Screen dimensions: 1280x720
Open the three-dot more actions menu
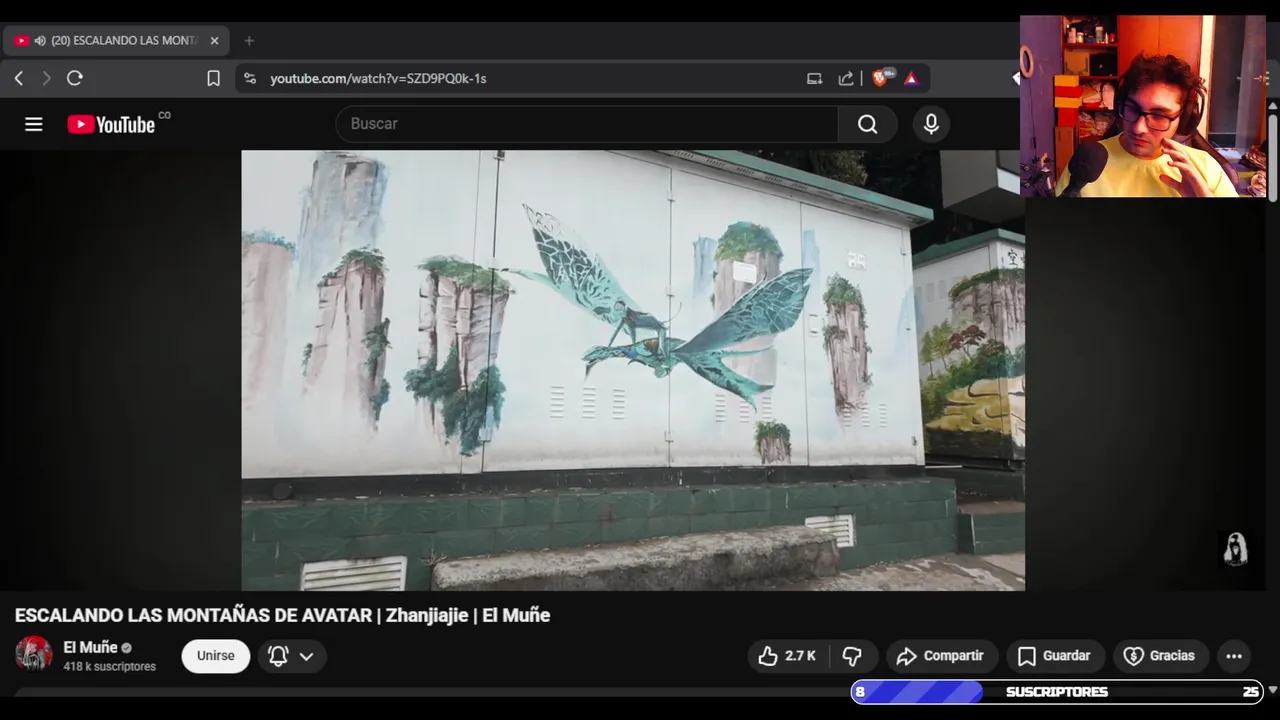click(1234, 656)
